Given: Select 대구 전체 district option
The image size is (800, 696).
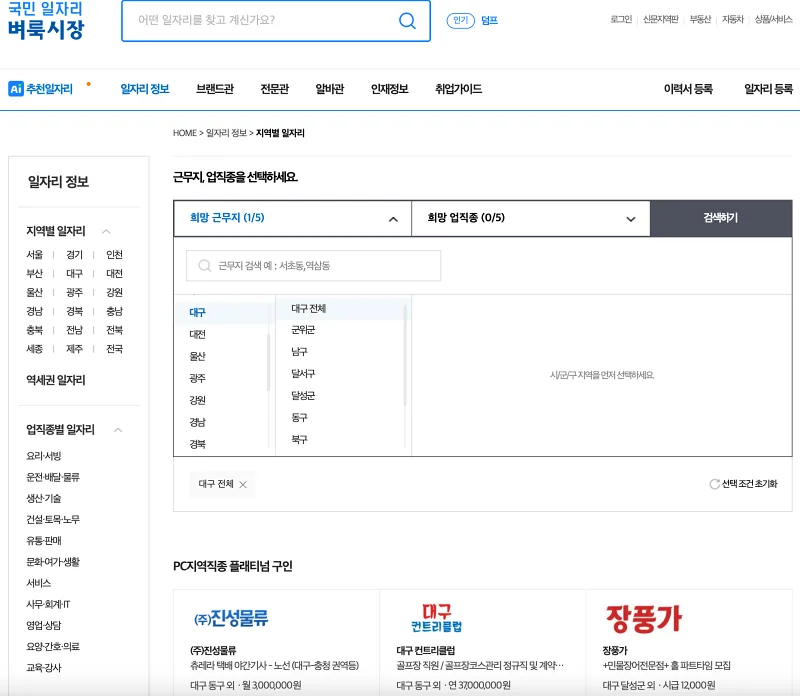Looking at the screenshot, I should click(309, 309).
